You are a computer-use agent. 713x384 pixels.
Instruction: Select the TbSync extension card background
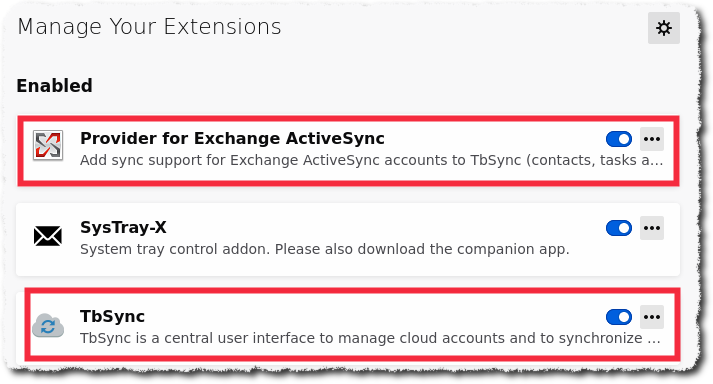[352, 324]
